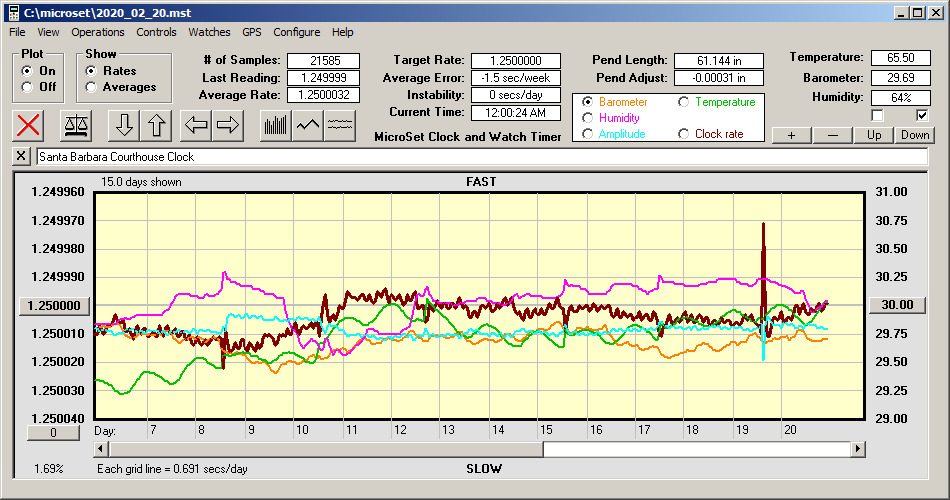The image size is (950, 500).
Task: Select Temperature graph radio button
Action: click(683, 102)
